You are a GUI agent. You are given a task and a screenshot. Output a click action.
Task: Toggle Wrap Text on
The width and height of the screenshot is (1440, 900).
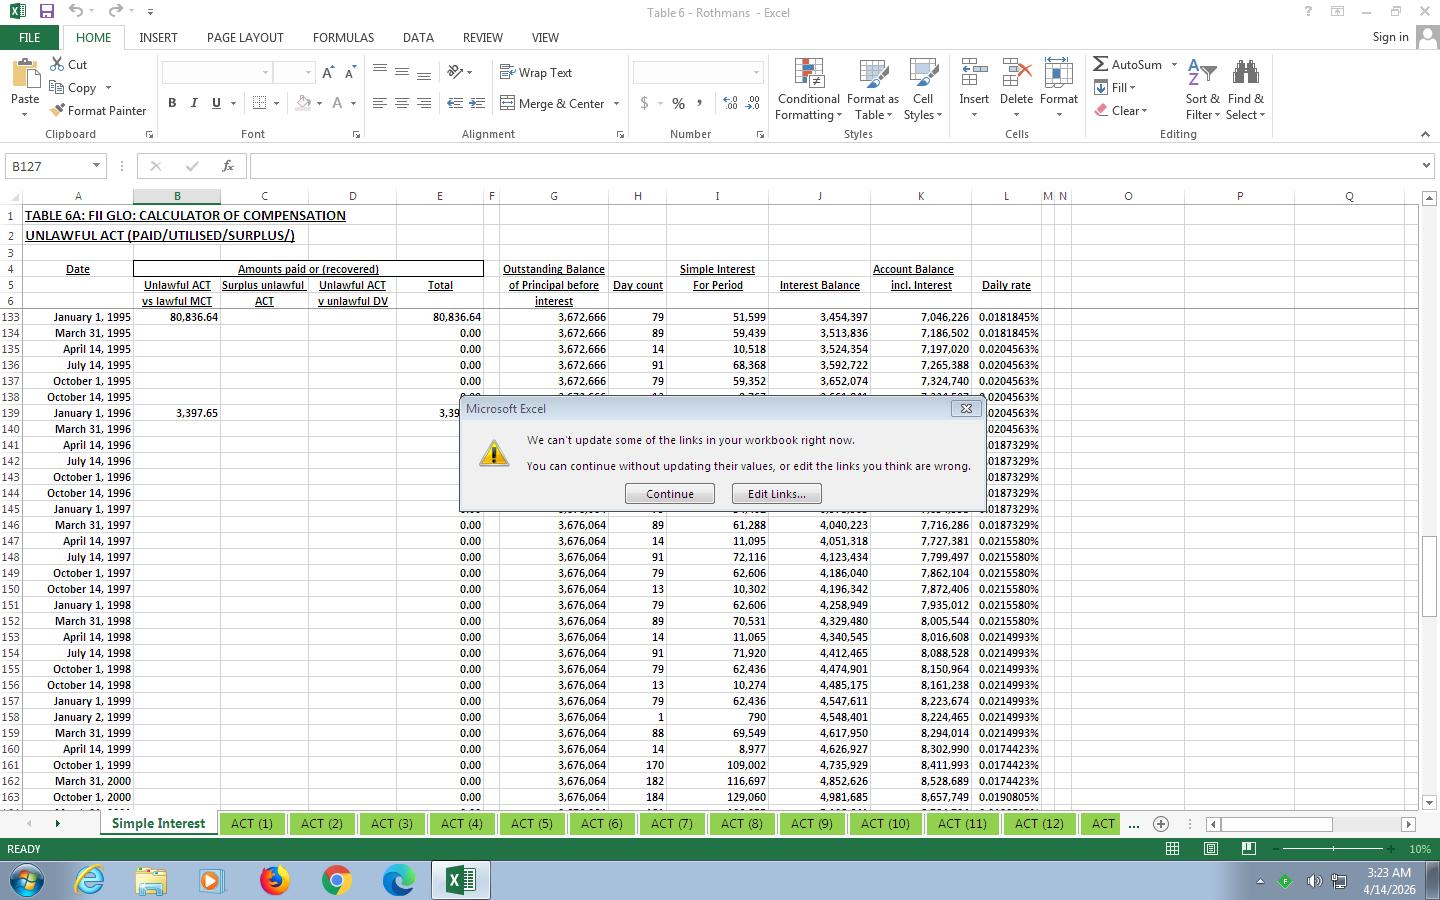coord(536,73)
